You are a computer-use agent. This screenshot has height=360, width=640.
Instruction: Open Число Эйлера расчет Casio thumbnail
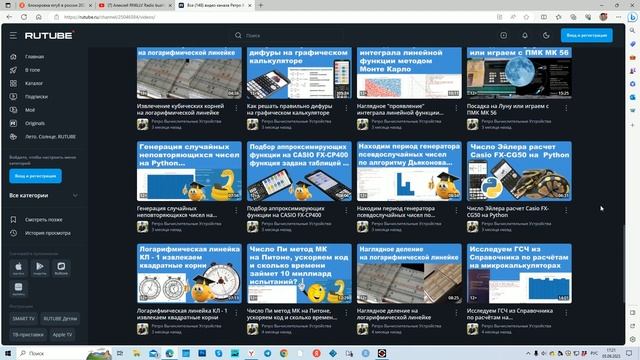click(519, 171)
